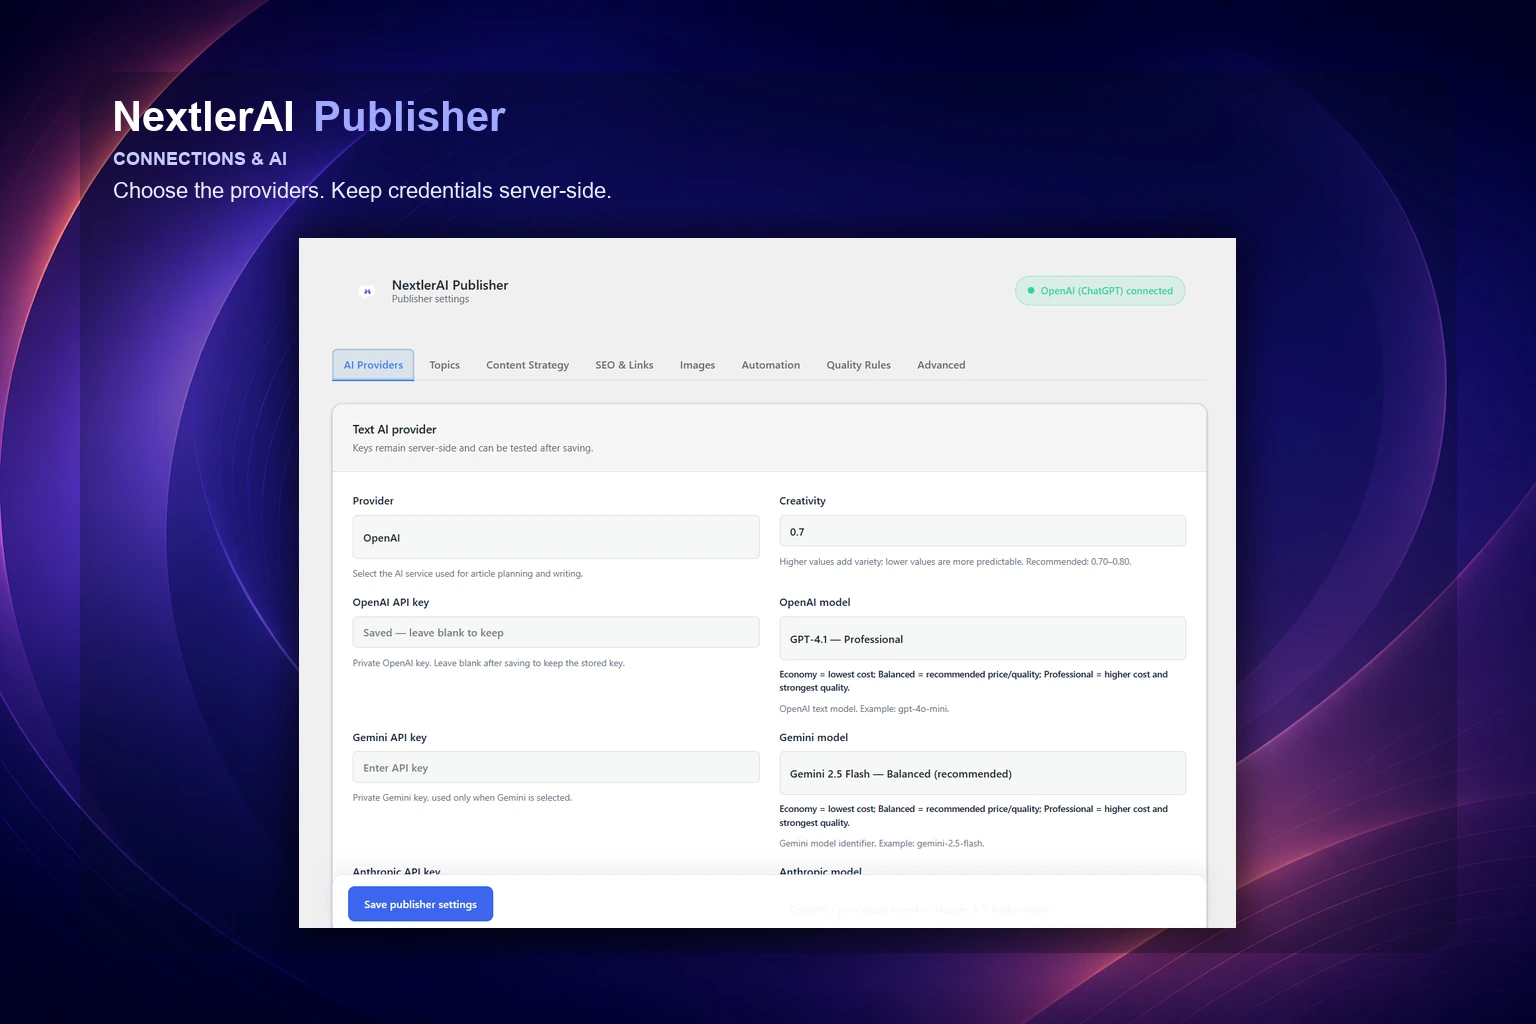Screen dimensions: 1536x1024
Task: Click the 'NextlerAI Publisher' panel title
Action: (x=450, y=285)
